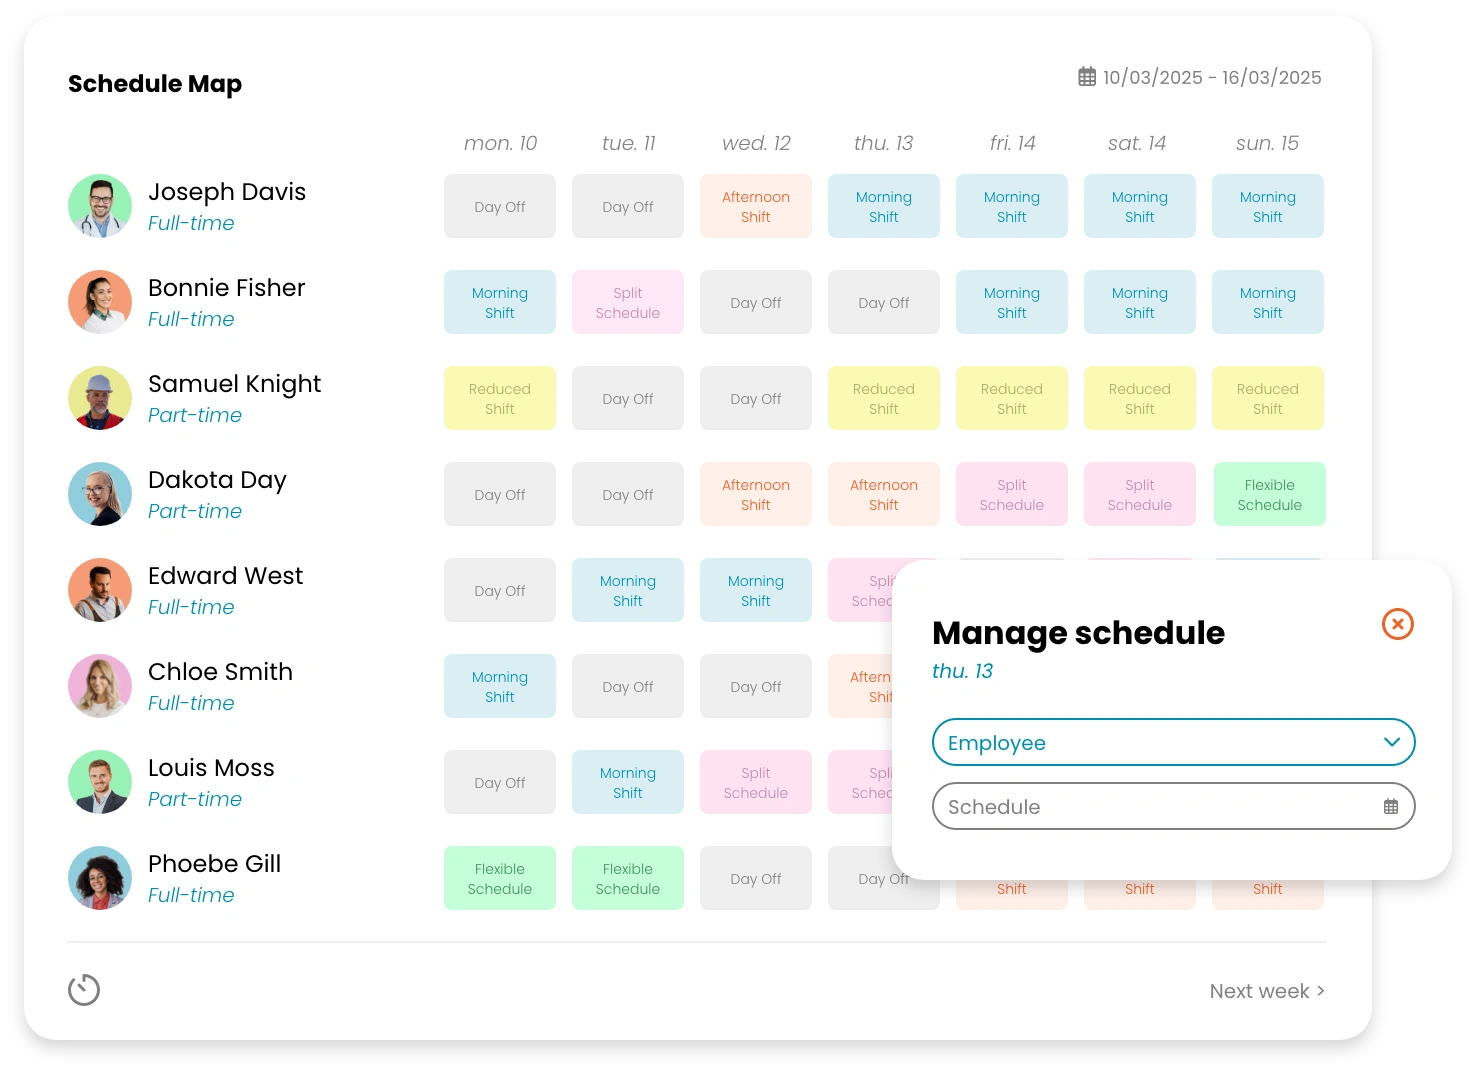Click the 10/03/2025 - 16/03/2025 date range
The width and height of the screenshot is (1476, 1072).
tap(1211, 78)
